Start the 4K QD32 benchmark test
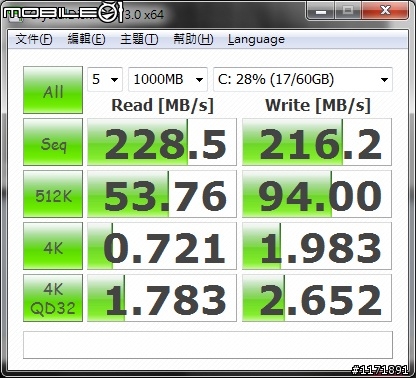 tap(53, 298)
